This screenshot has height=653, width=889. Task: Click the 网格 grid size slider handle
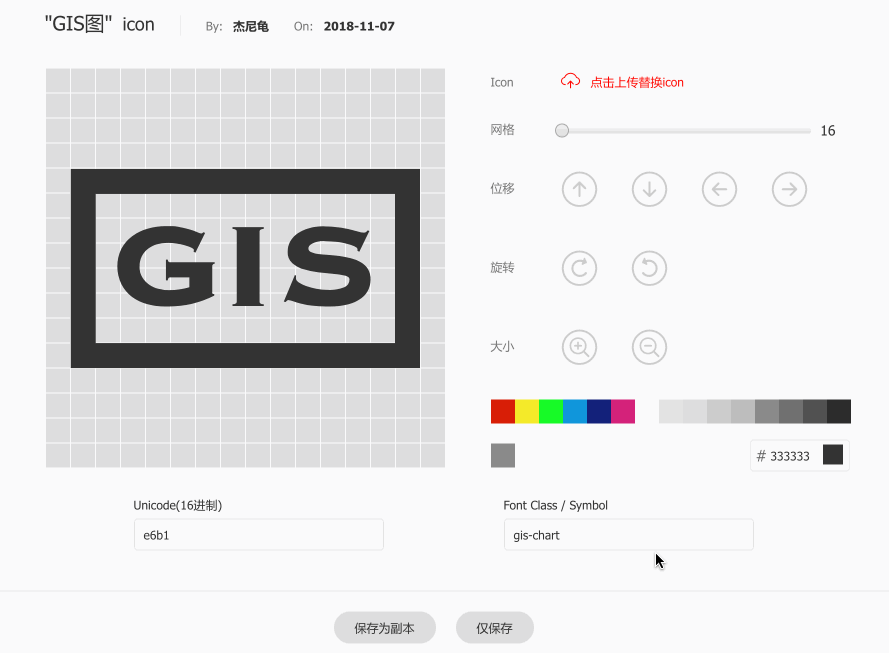[562, 130]
